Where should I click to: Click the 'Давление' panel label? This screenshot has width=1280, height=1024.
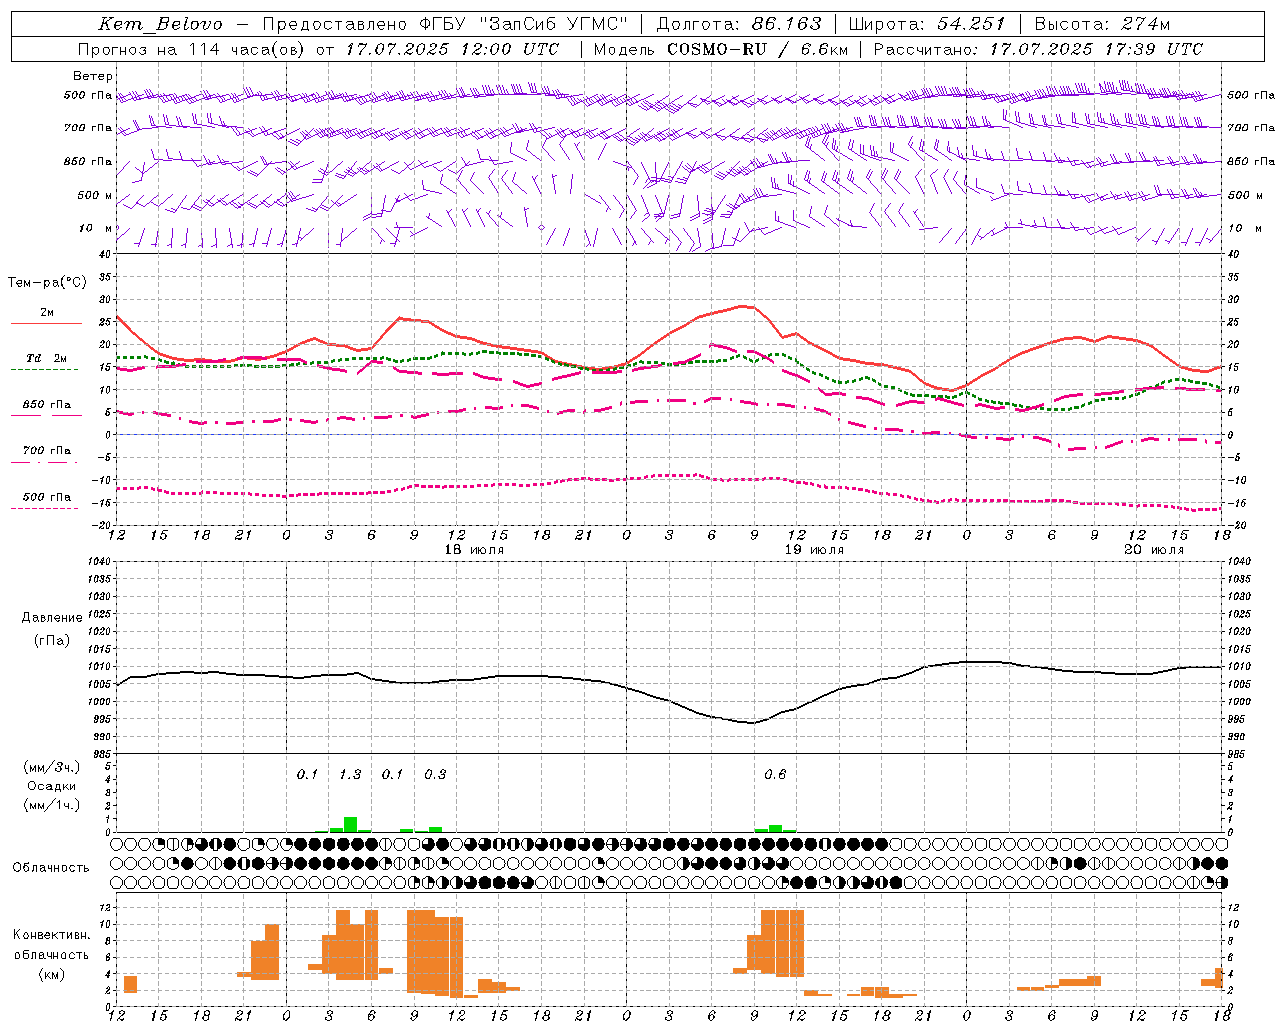[x=52, y=618]
